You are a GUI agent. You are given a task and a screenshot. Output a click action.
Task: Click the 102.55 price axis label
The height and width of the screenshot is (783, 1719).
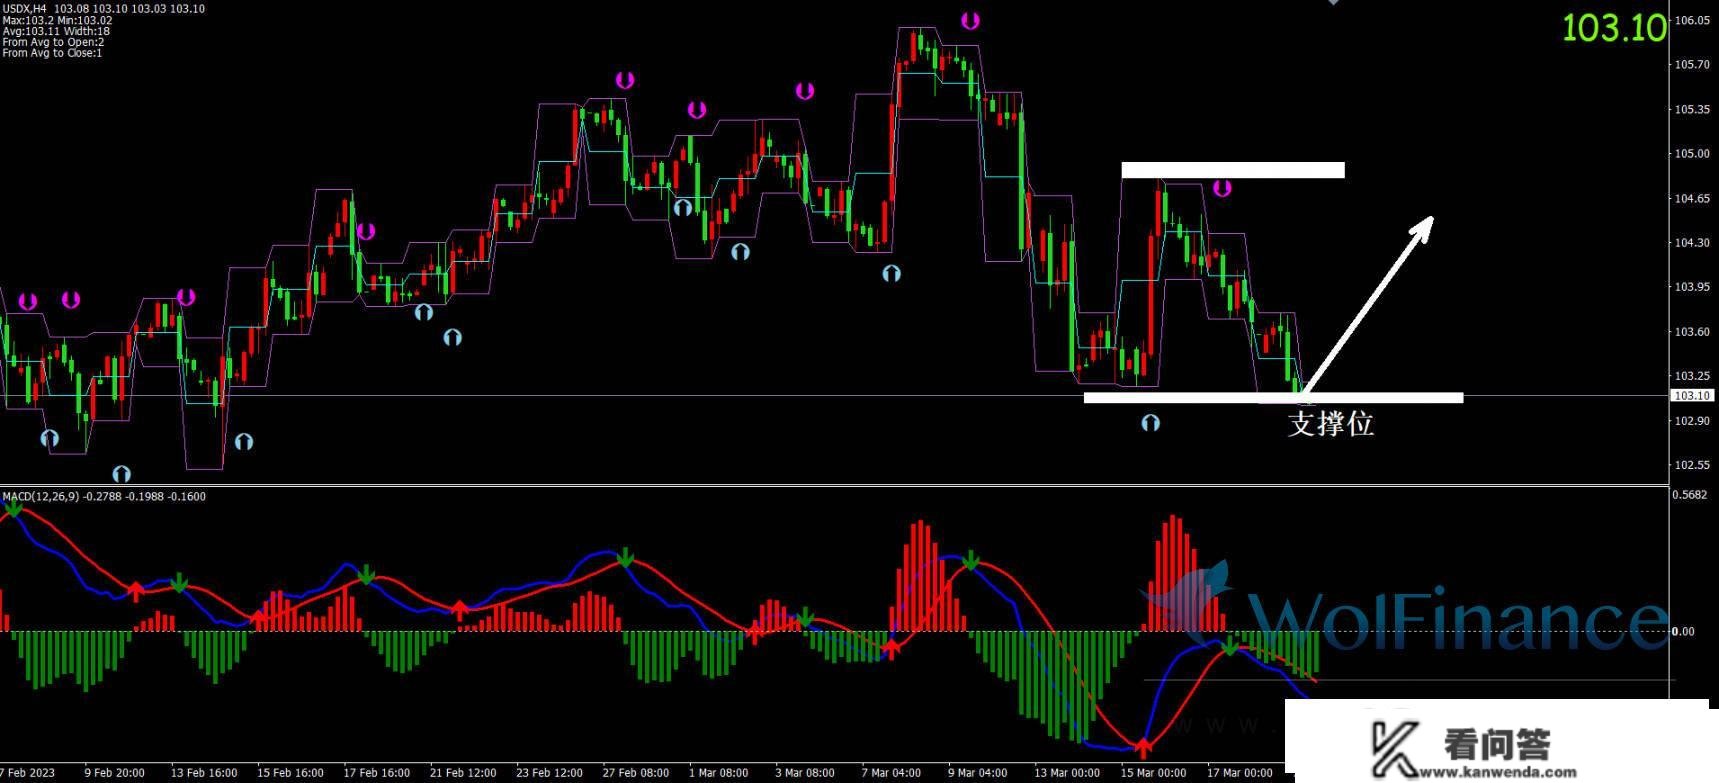pos(1691,465)
